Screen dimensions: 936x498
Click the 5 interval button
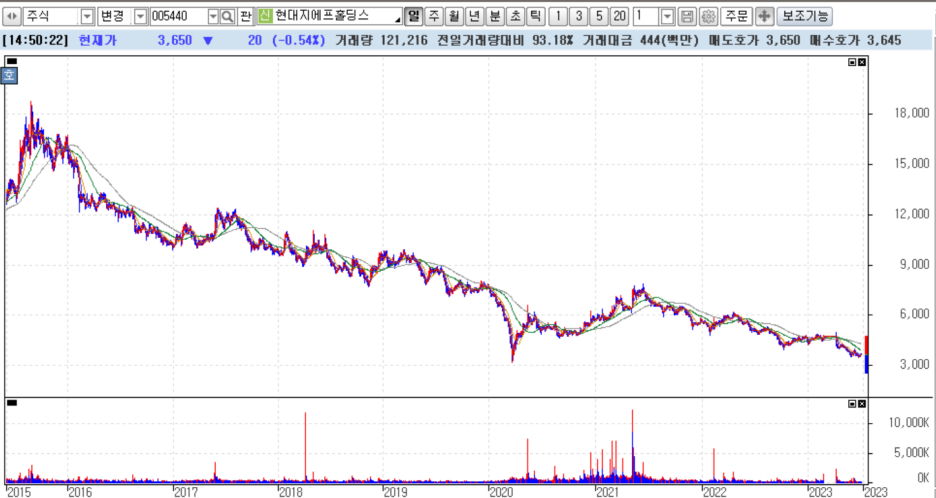[x=599, y=17]
